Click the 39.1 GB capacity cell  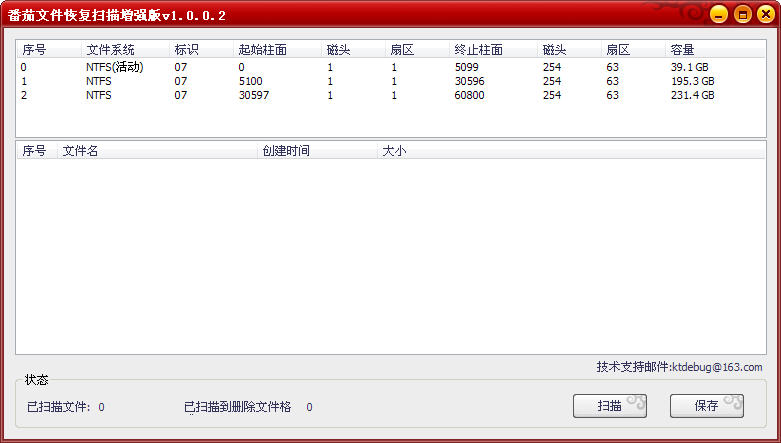[689, 67]
